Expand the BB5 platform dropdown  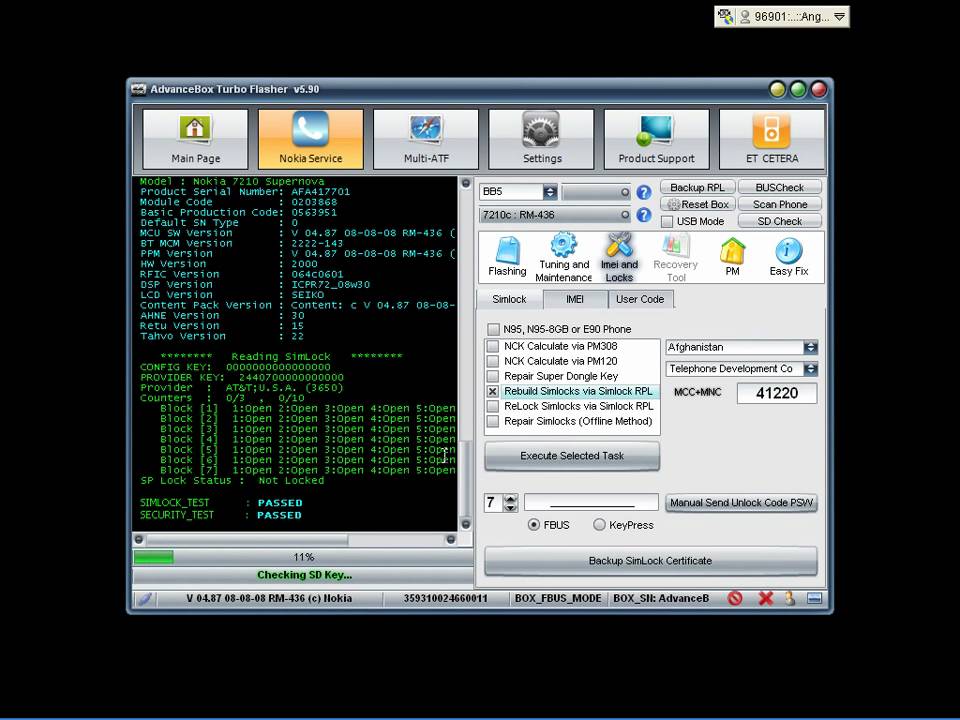tap(550, 192)
